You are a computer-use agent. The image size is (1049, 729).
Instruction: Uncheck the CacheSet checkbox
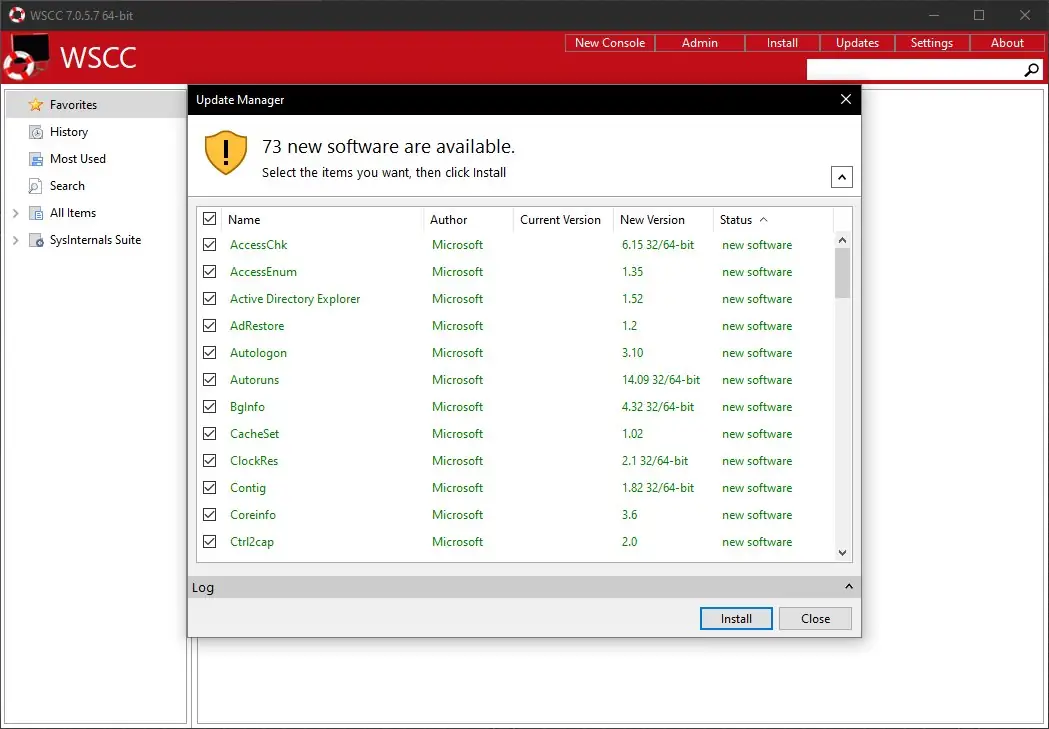pos(209,433)
